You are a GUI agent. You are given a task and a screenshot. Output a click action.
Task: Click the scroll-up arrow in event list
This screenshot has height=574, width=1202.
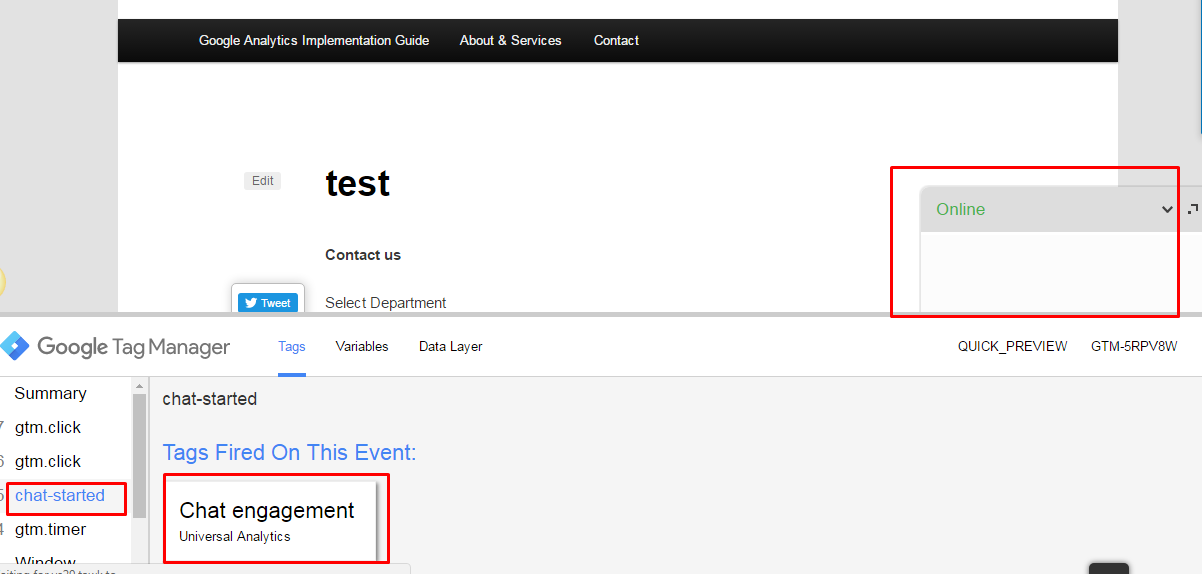pyautogui.click(x=140, y=385)
